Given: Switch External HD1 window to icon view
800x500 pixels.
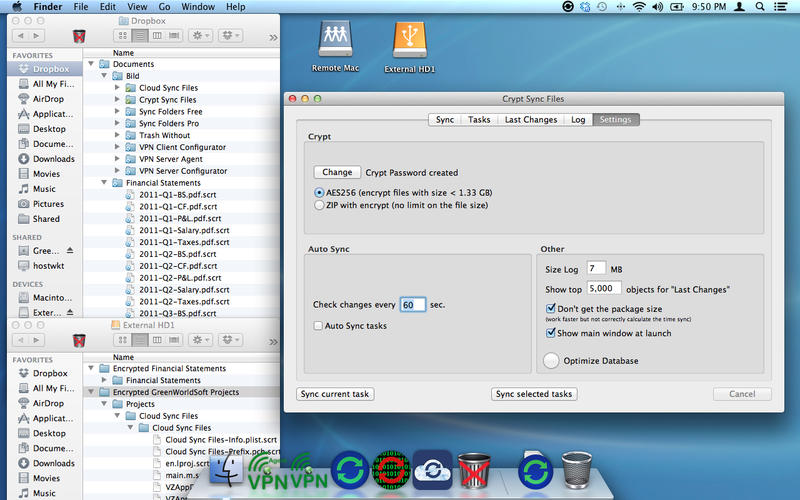Looking at the screenshot, I should [122, 340].
